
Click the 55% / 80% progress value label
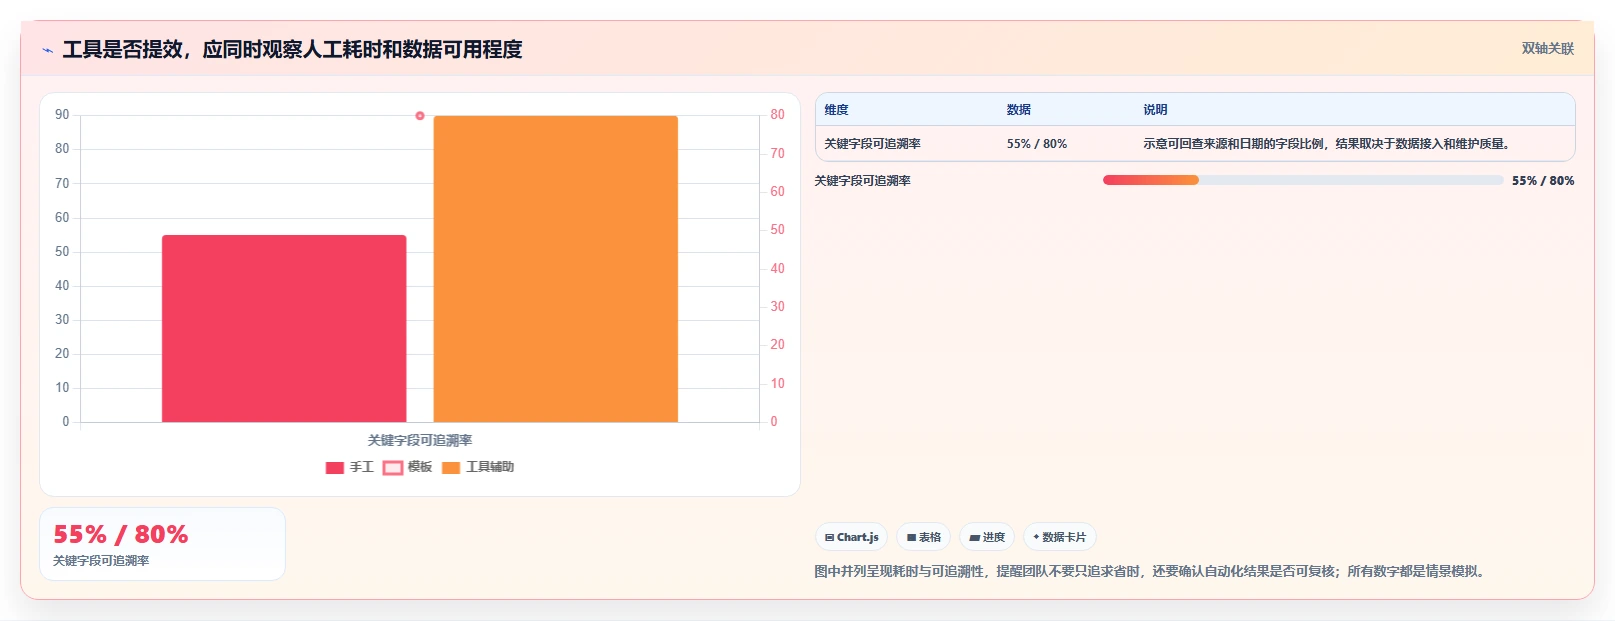(x=1543, y=181)
